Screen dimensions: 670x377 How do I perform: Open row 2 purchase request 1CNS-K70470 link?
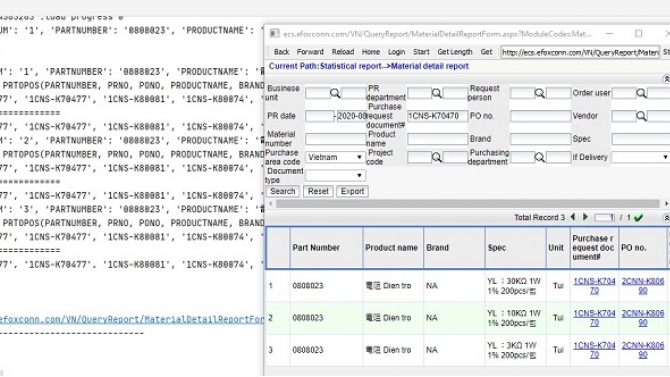click(594, 318)
